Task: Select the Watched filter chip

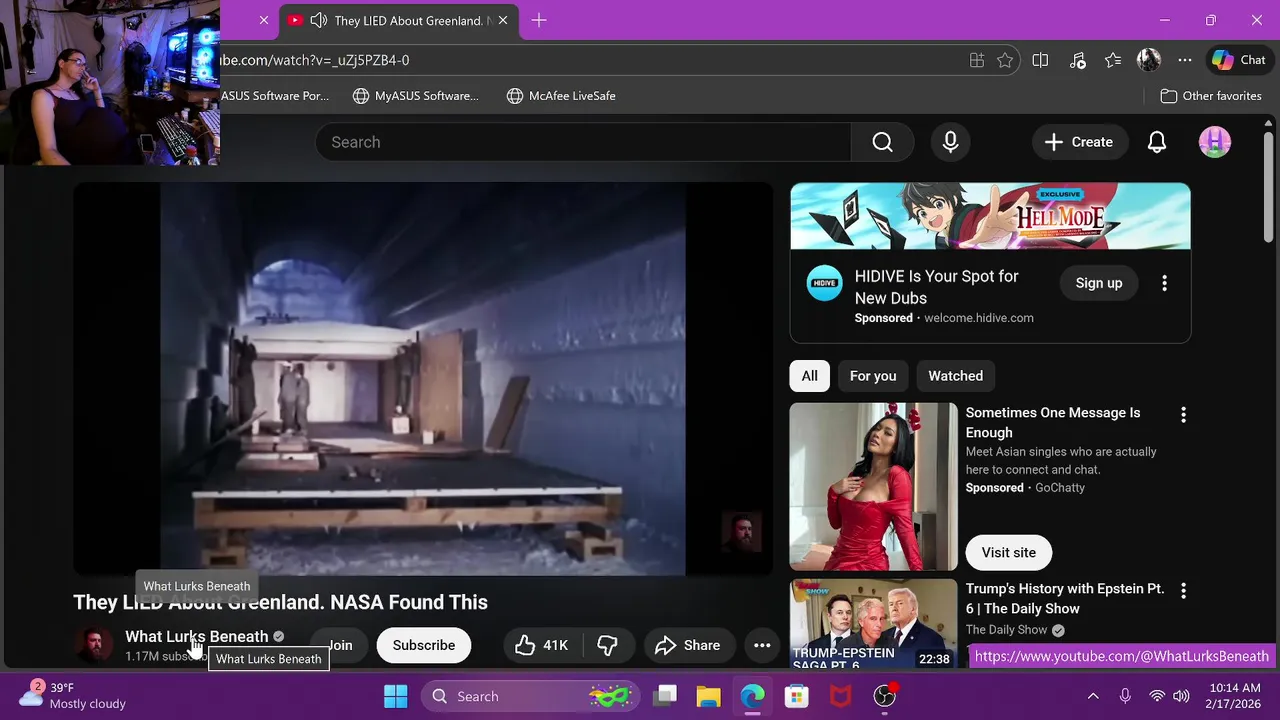Action: pyautogui.click(x=955, y=376)
